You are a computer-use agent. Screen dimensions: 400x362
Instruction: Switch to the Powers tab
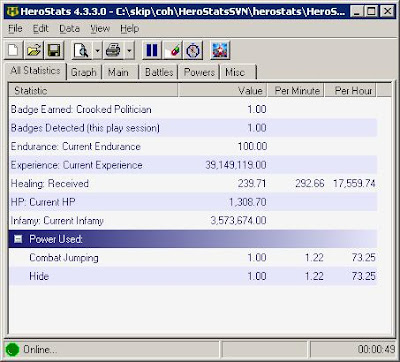tap(199, 72)
